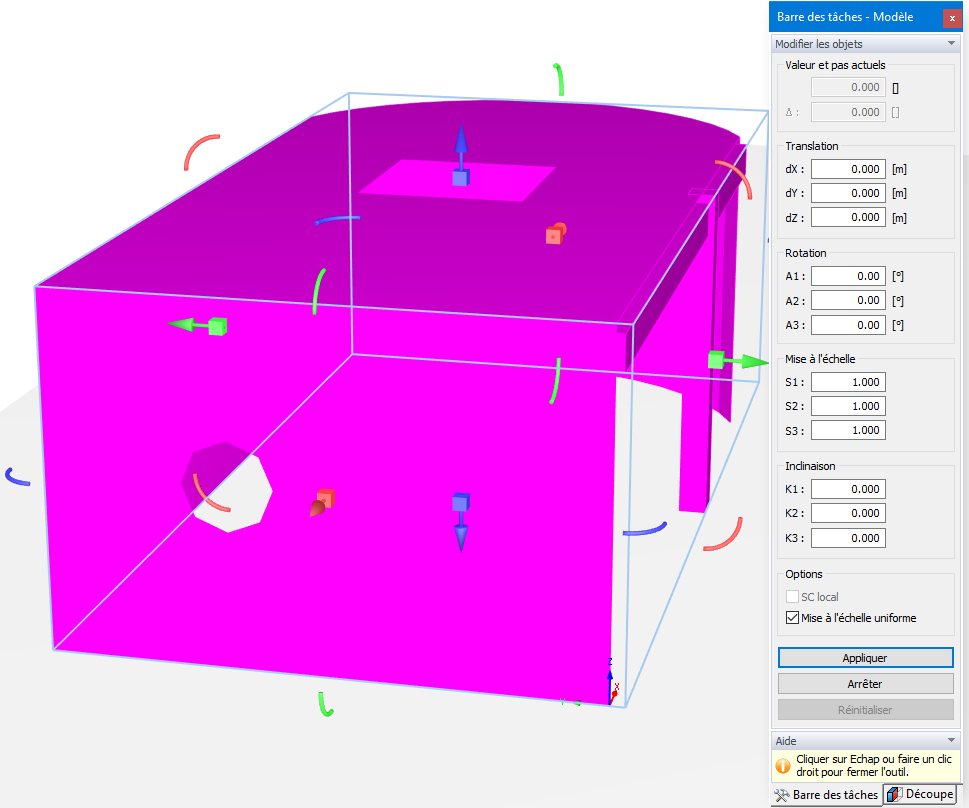
Task: Click the green arc below the front roof edge
Action: pos(555,381)
